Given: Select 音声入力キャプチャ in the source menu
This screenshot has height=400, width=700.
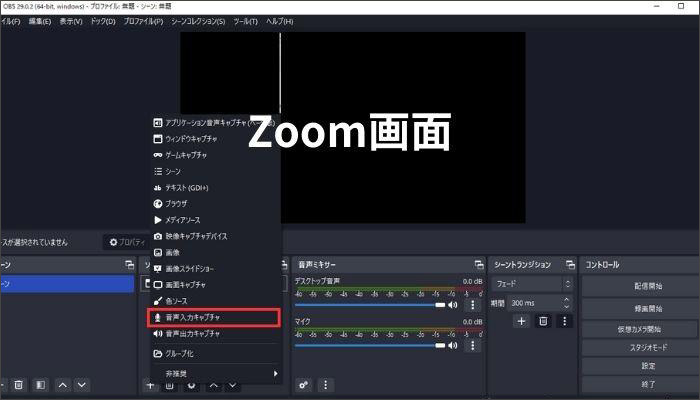Looking at the screenshot, I should coord(214,317).
